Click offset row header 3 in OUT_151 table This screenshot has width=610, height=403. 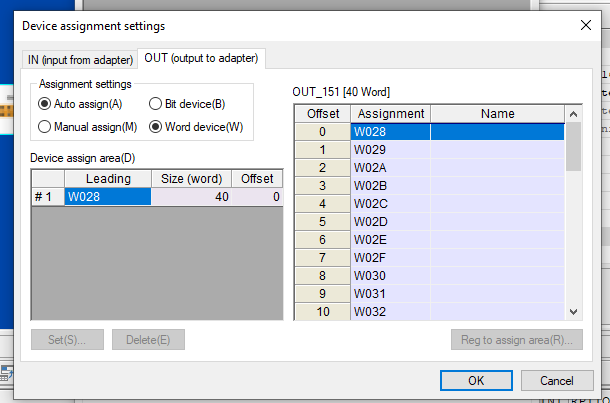323,186
